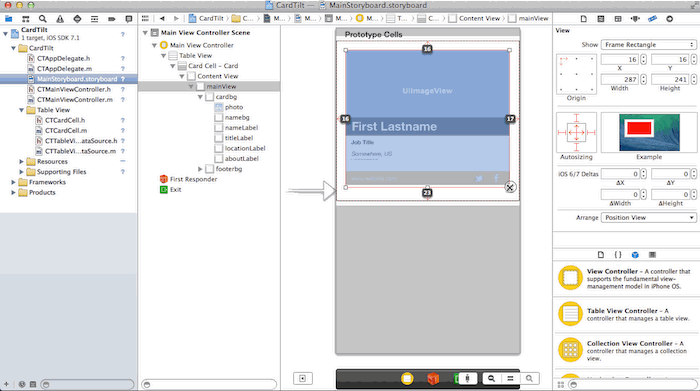Show the File inspector tab
Viewport: 700px width, 391px height.
pyautogui.click(x=583, y=19)
